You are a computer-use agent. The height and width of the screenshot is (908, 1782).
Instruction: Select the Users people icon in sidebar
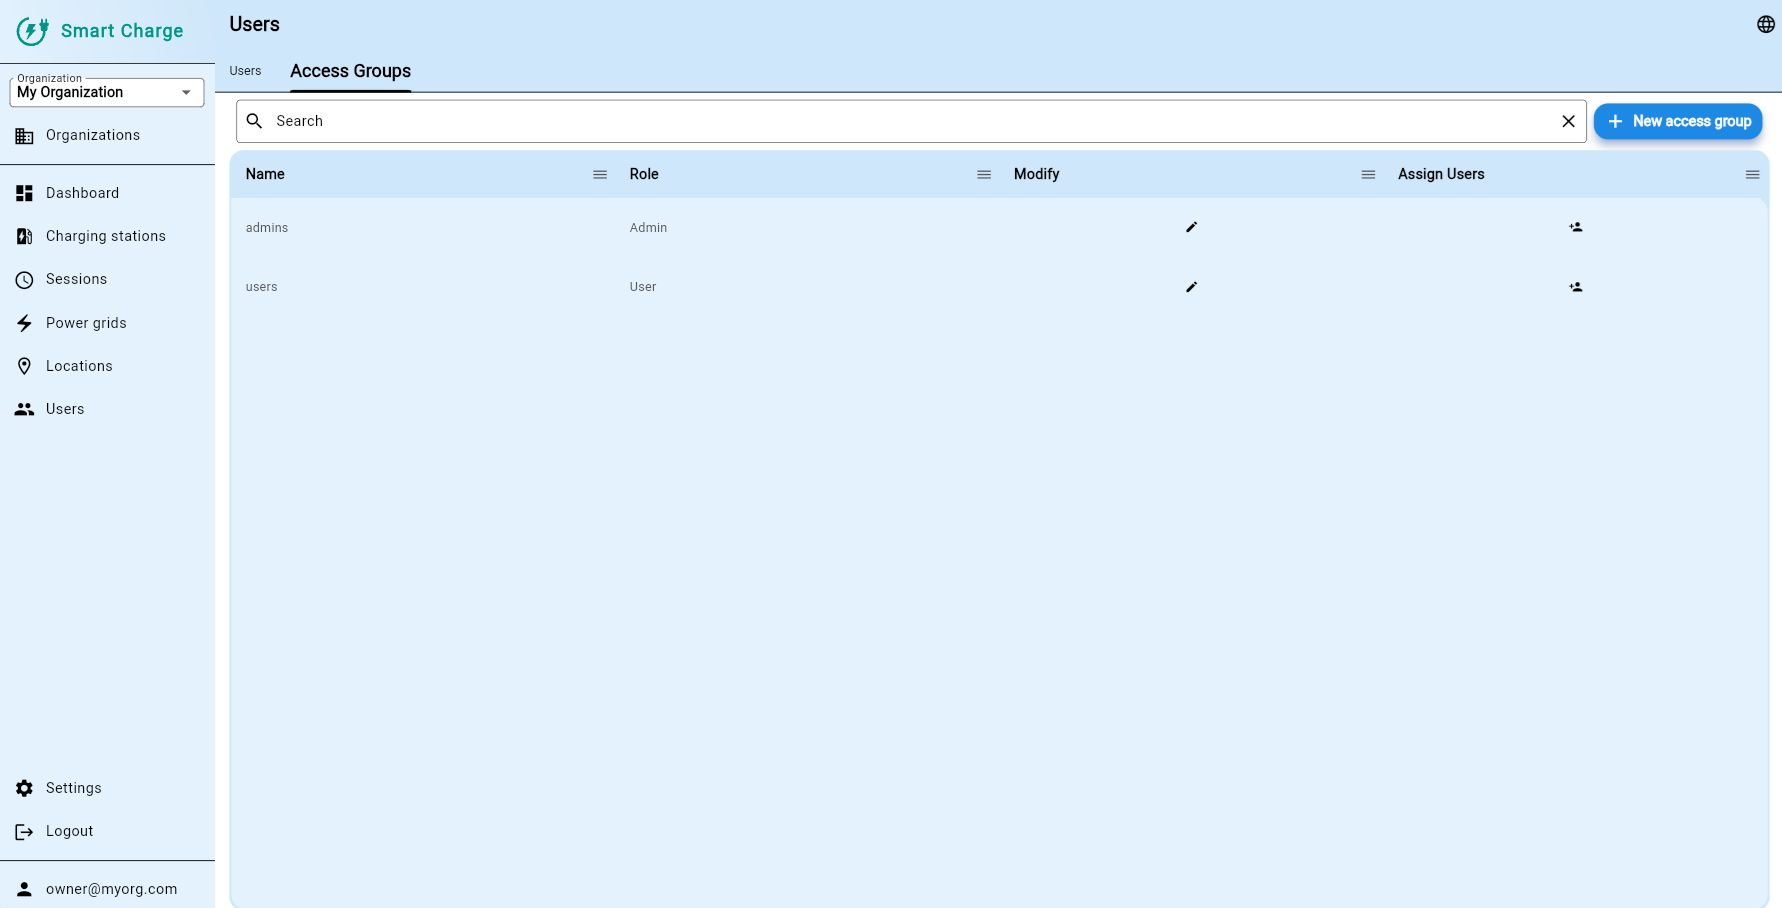pyautogui.click(x=25, y=409)
